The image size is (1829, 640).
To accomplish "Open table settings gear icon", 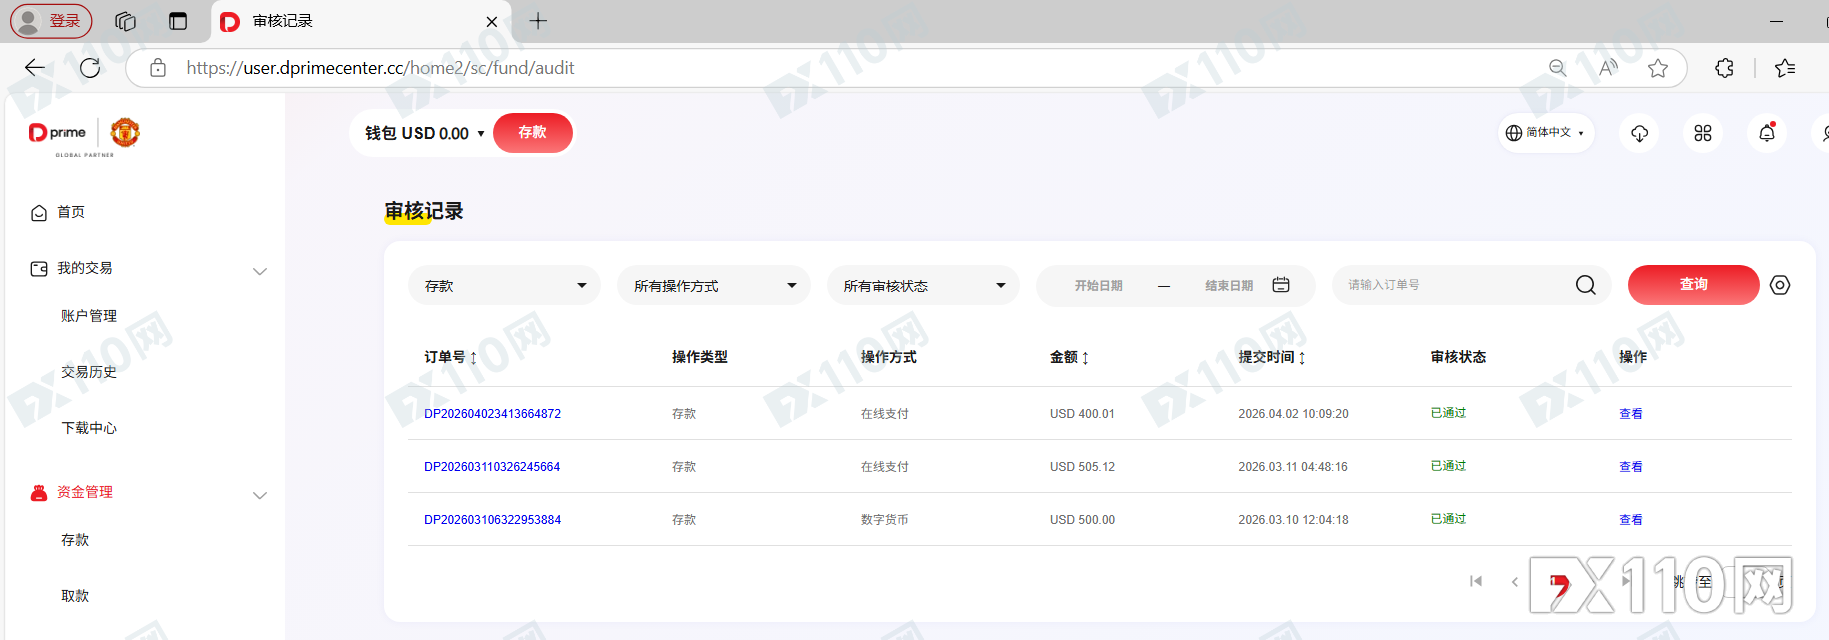I will [1780, 285].
